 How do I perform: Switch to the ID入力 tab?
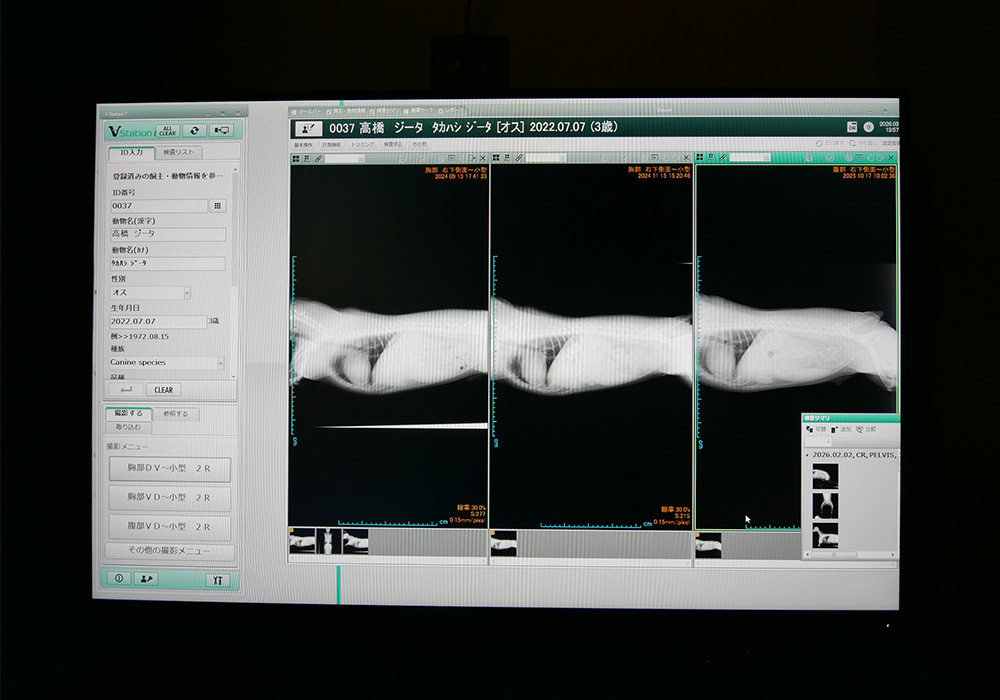tap(131, 153)
